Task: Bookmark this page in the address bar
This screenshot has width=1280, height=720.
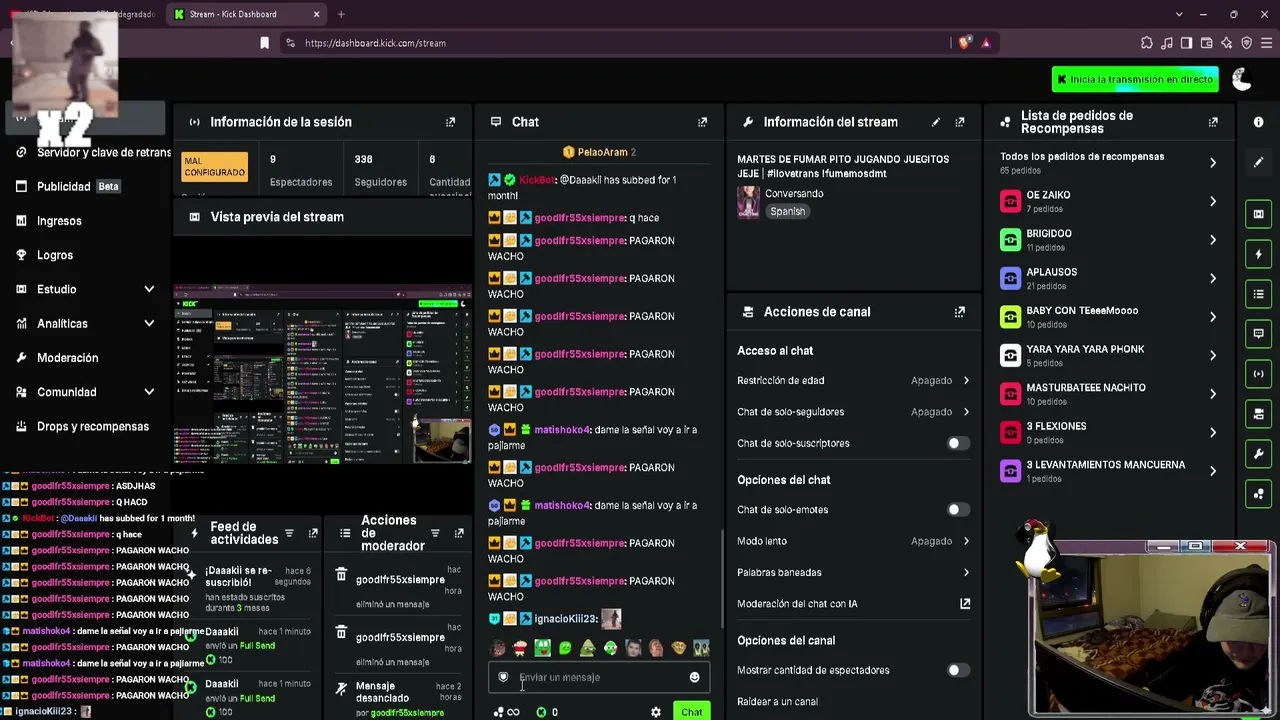Action: pyautogui.click(x=264, y=43)
